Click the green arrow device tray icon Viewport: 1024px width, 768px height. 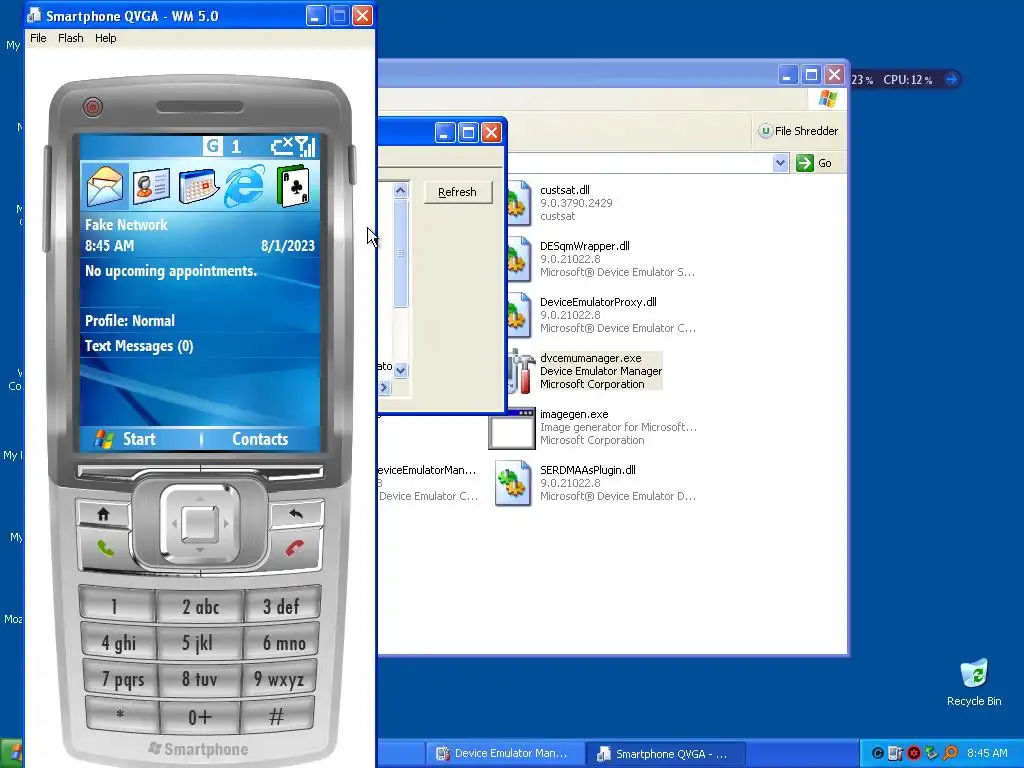[932, 753]
